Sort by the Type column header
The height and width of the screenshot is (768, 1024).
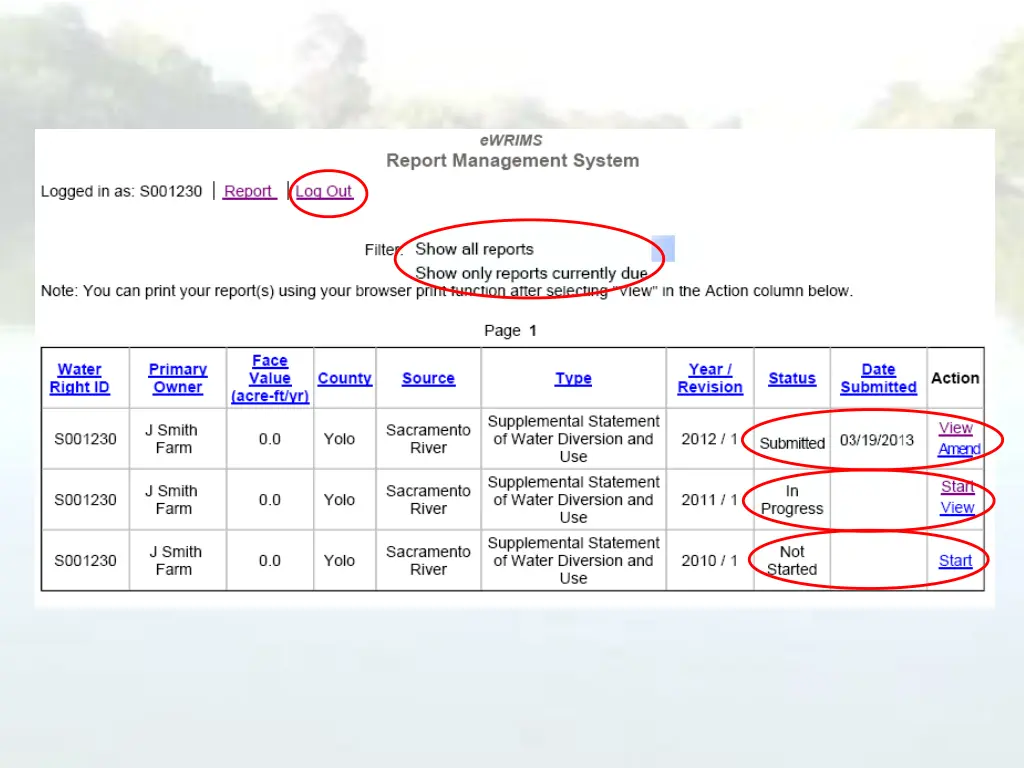(x=573, y=379)
